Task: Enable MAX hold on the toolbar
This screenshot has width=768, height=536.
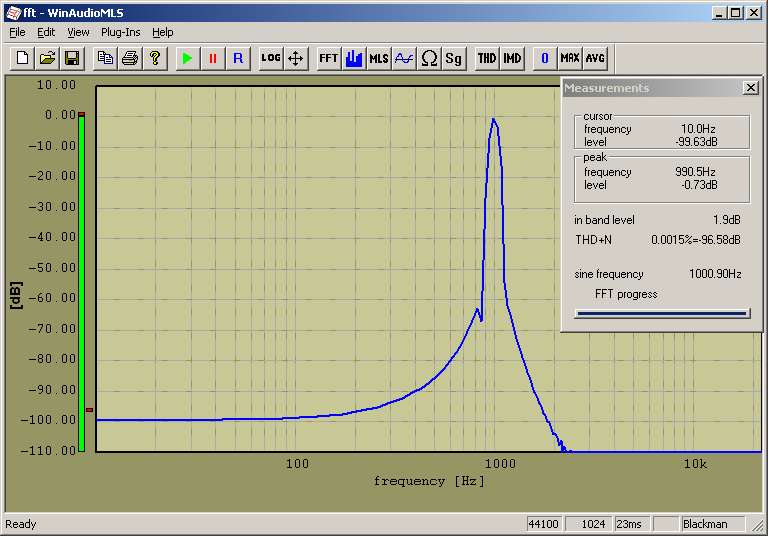Action: tap(570, 58)
